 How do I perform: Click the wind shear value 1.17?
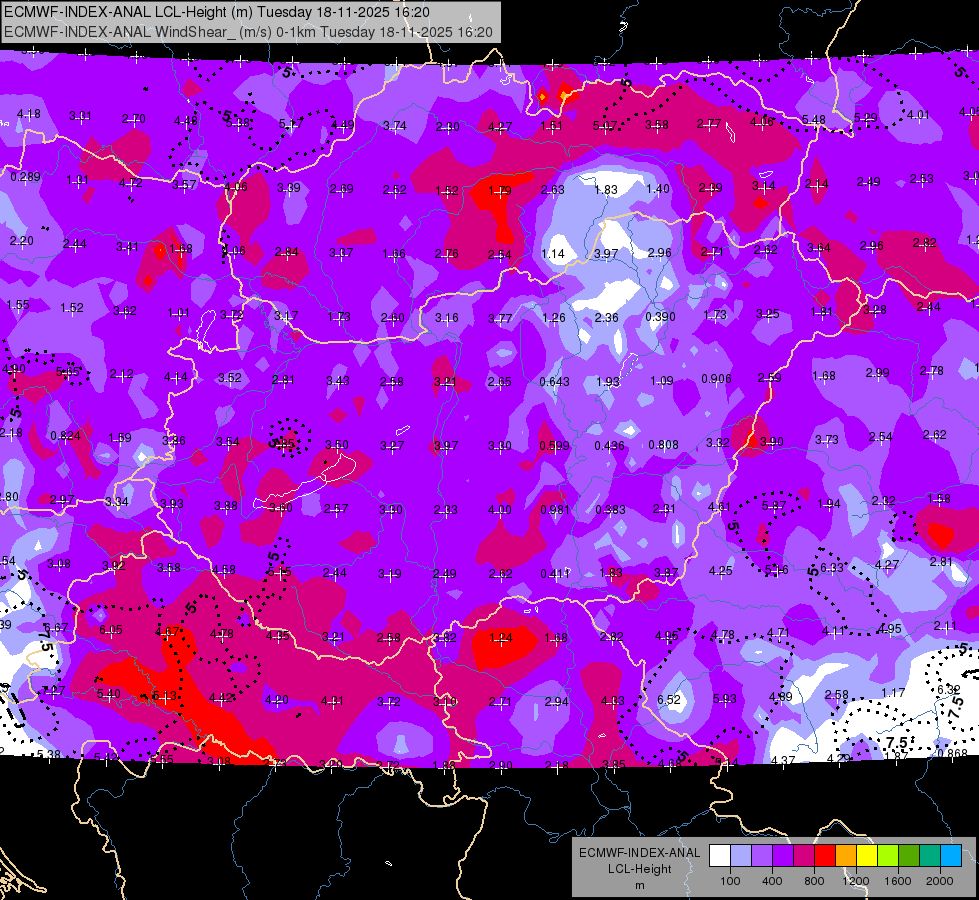click(893, 692)
